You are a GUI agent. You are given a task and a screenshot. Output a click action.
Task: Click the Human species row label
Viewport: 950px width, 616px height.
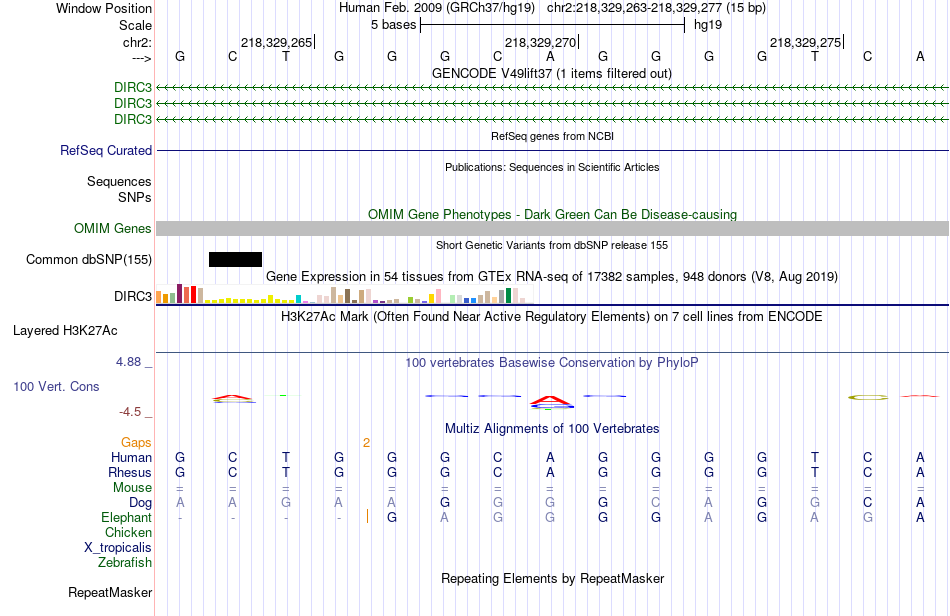(131, 457)
